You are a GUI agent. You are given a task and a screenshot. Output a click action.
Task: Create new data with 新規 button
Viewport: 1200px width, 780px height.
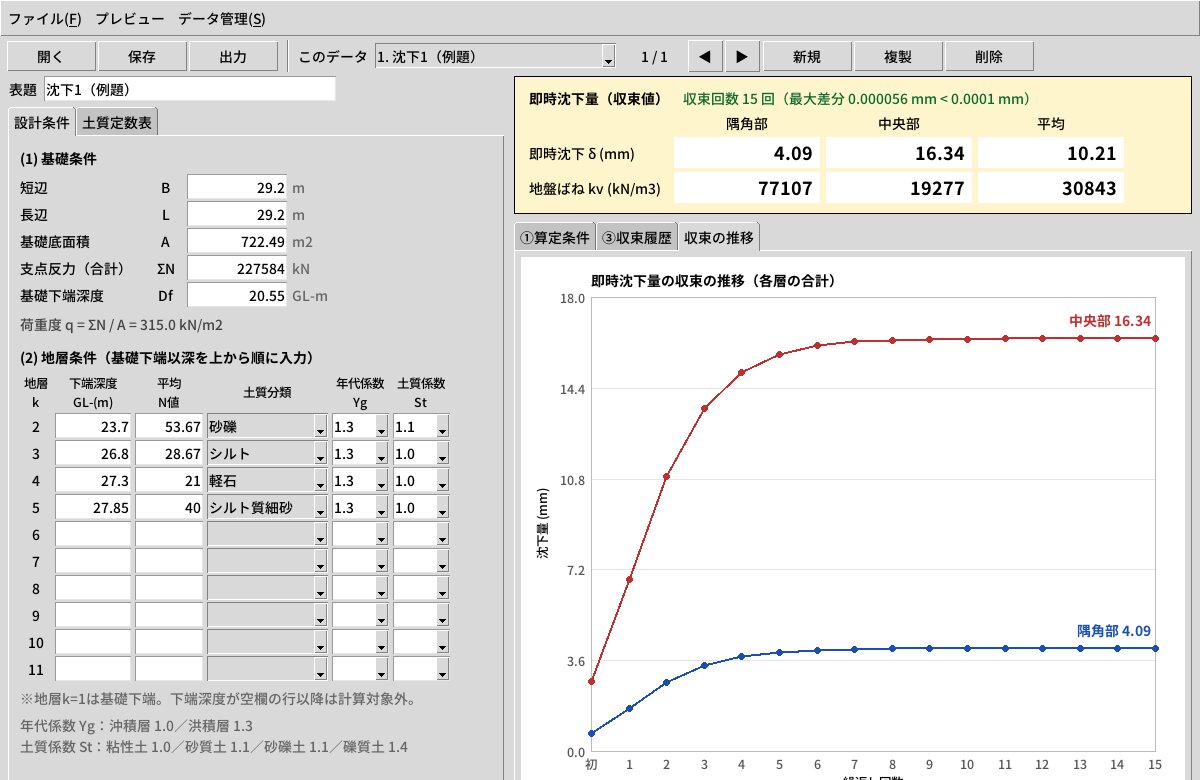click(807, 57)
